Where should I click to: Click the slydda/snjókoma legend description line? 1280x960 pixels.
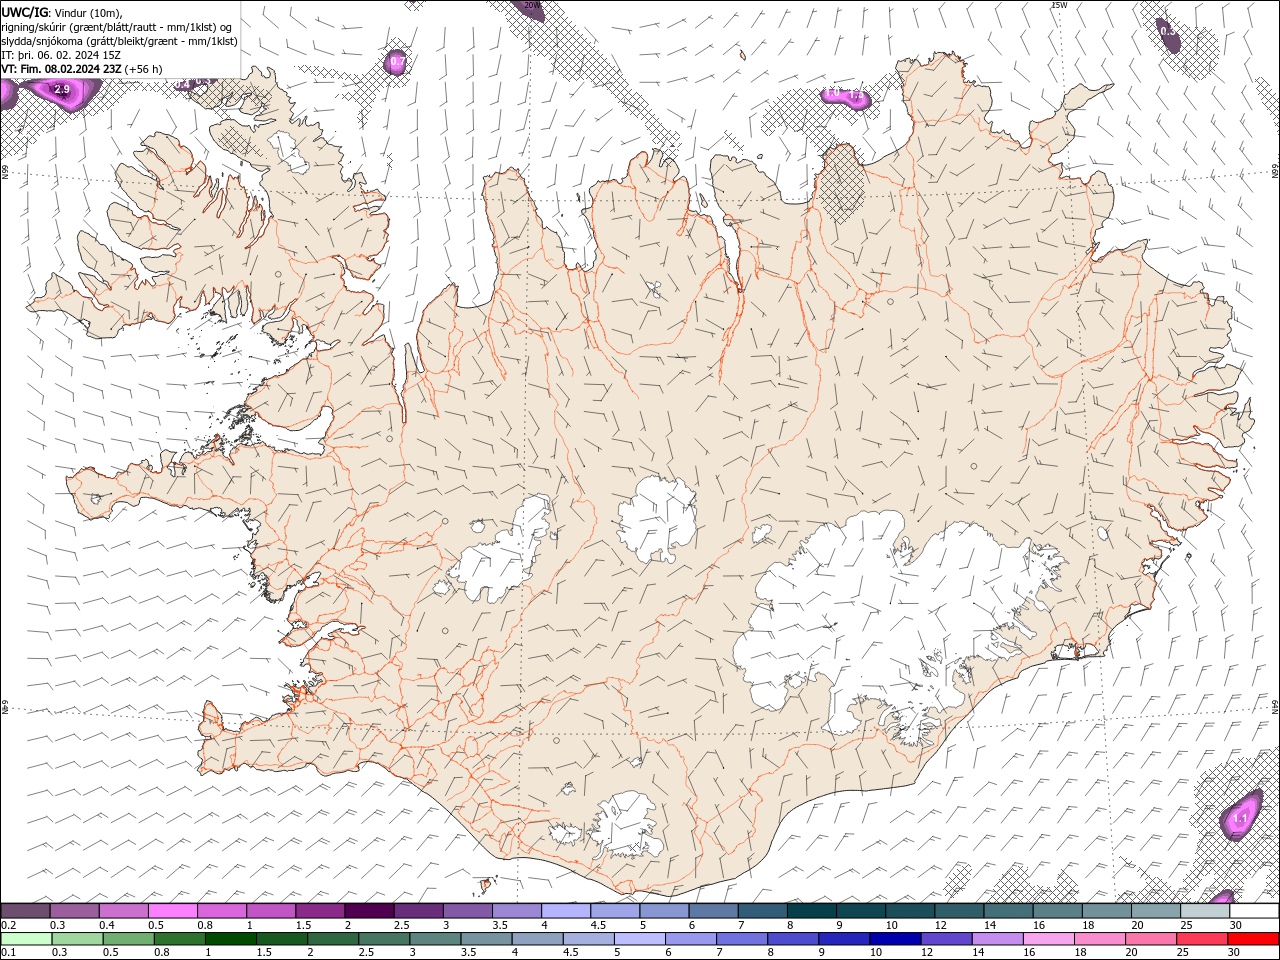click(x=120, y=41)
